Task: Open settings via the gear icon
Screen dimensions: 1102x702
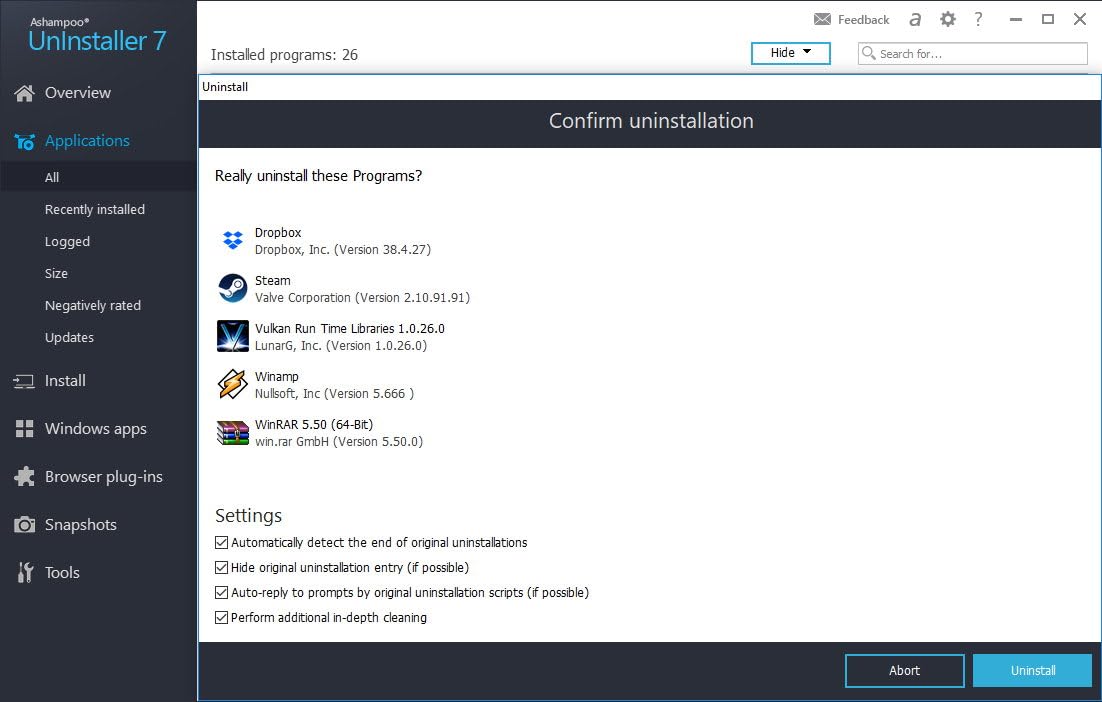Action: click(947, 19)
